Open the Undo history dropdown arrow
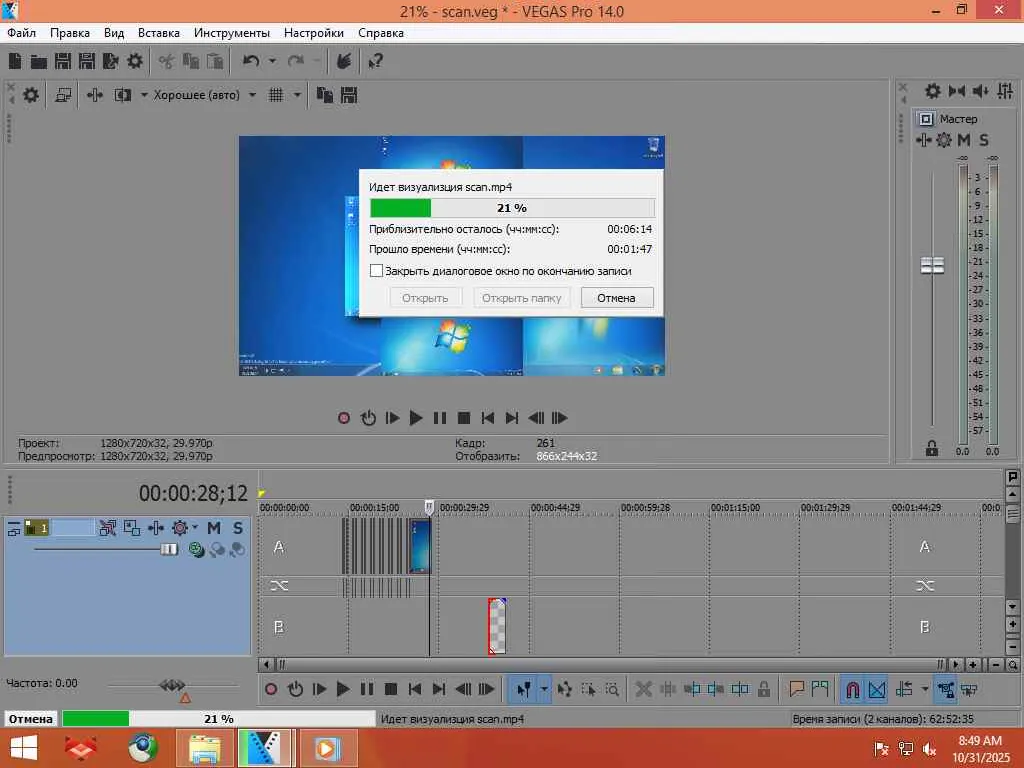The image size is (1024, 768). coord(272,61)
